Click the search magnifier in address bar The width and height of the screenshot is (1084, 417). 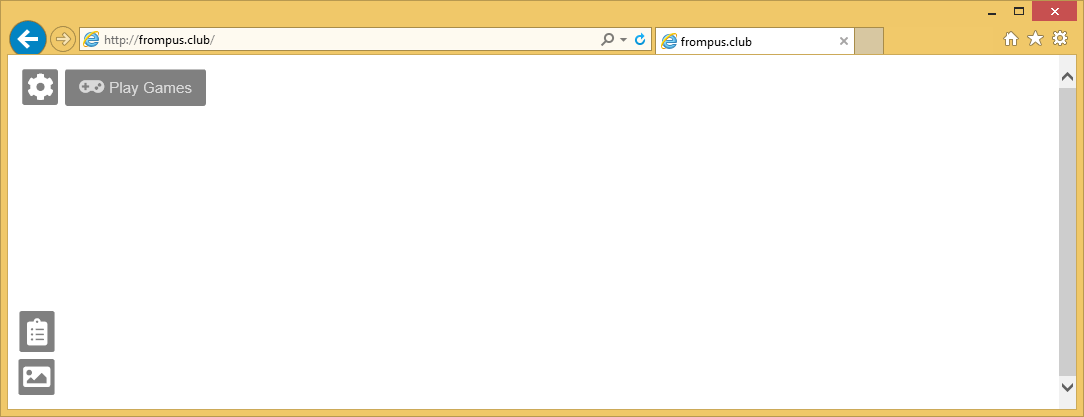point(608,39)
